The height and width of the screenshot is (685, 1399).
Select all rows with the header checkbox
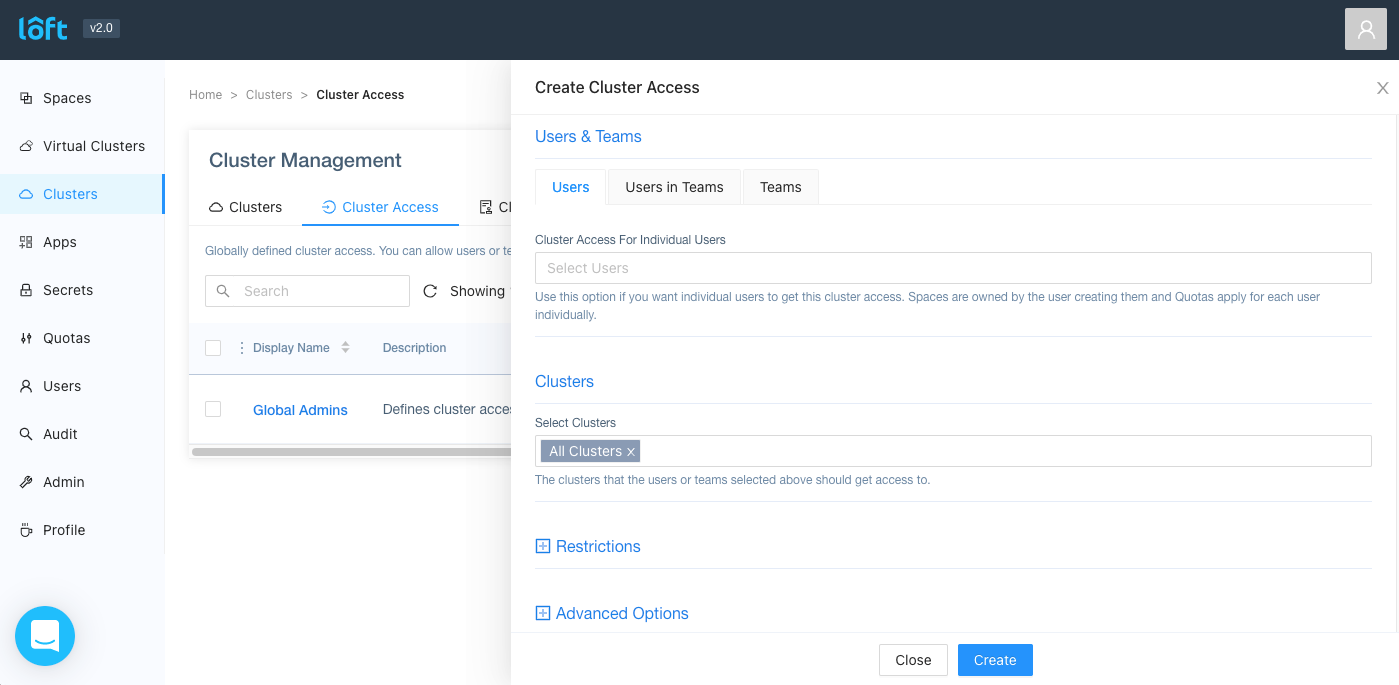(x=213, y=347)
